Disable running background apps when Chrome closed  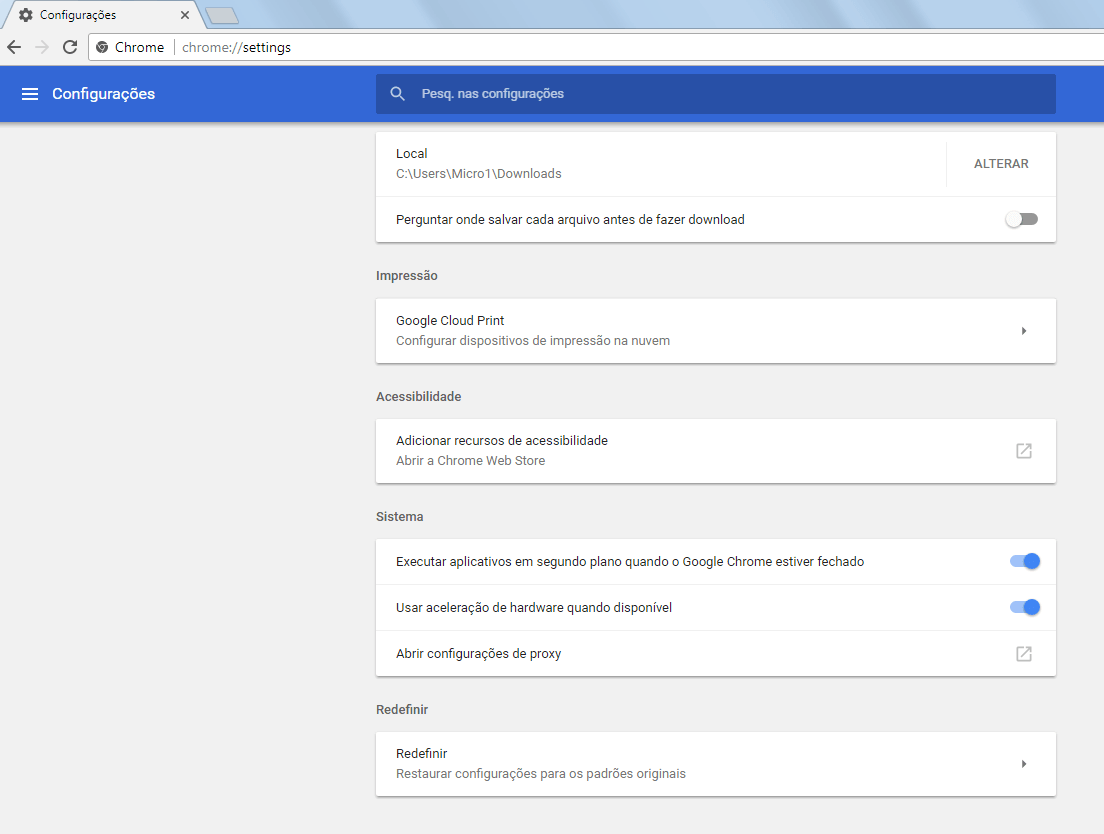(1024, 561)
